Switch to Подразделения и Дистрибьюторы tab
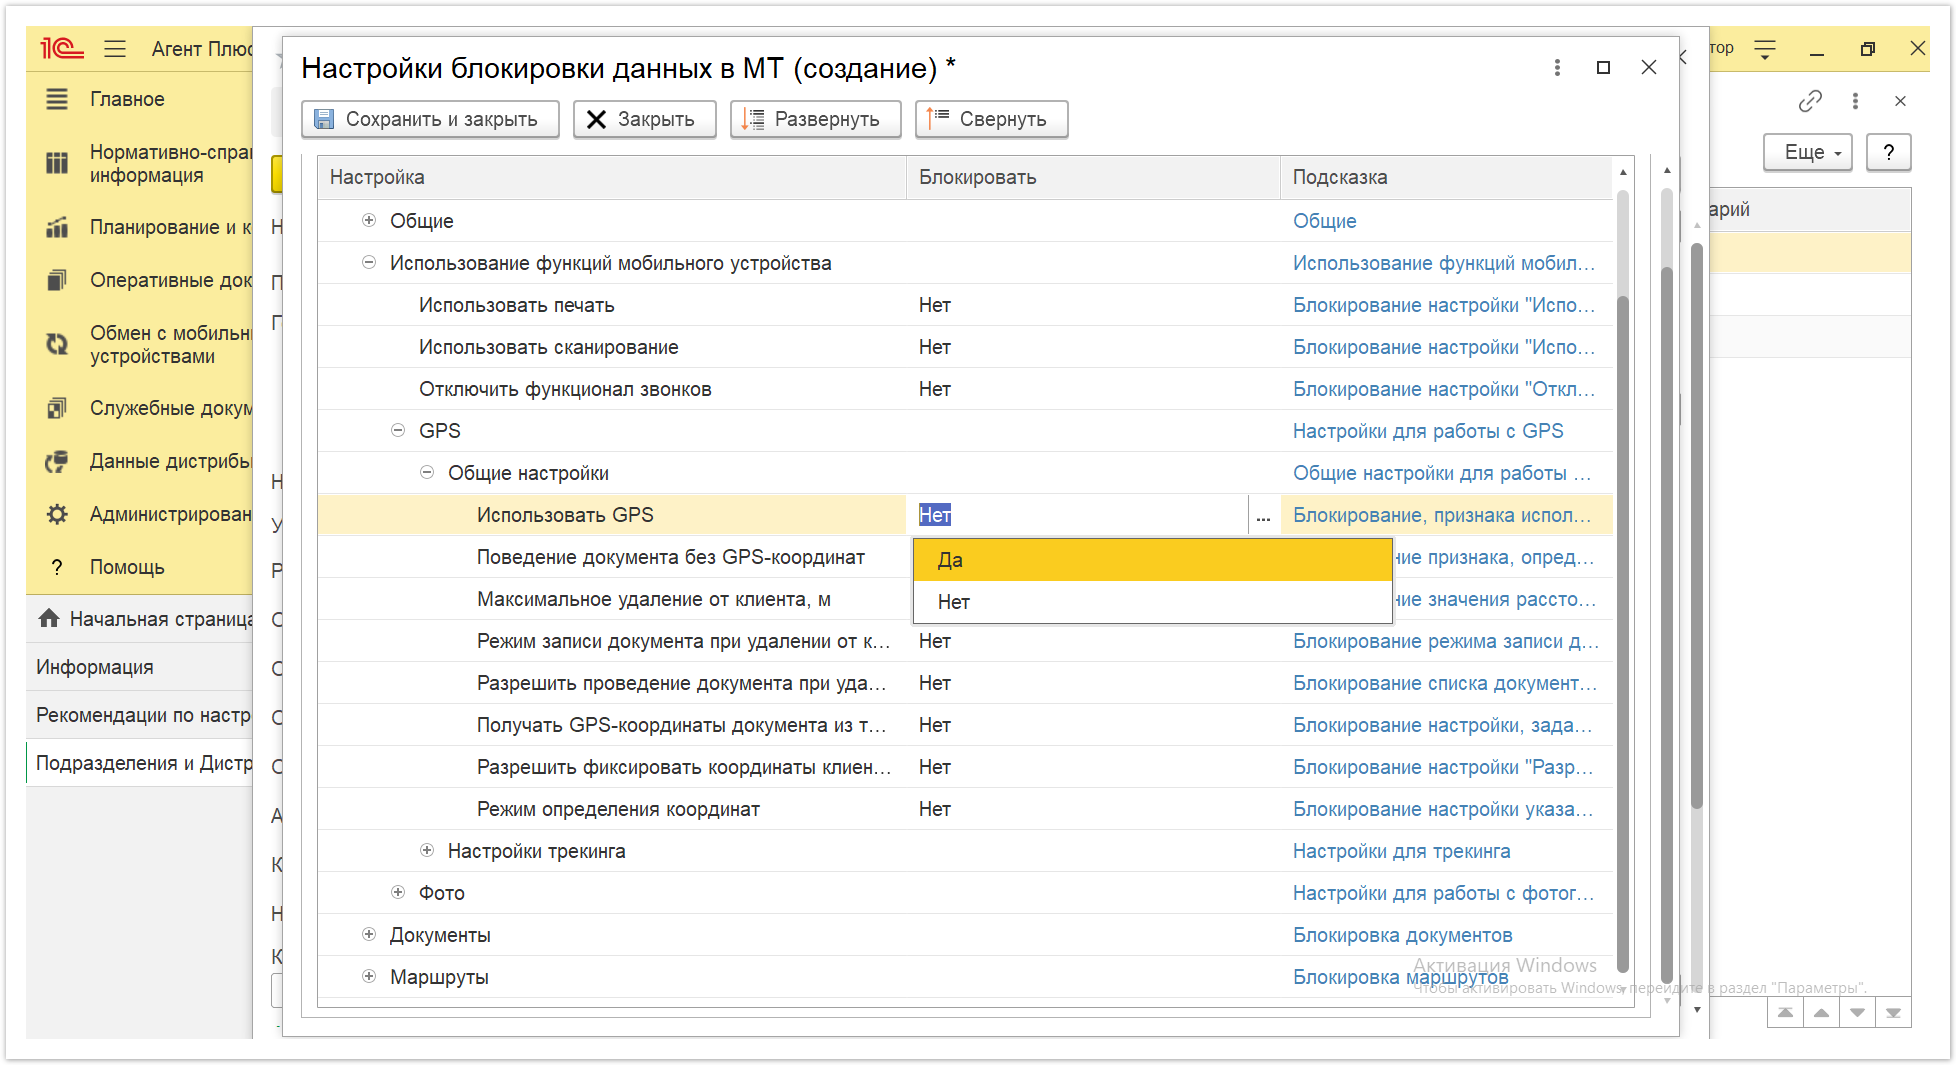This screenshot has width=1956, height=1065. [x=141, y=763]
